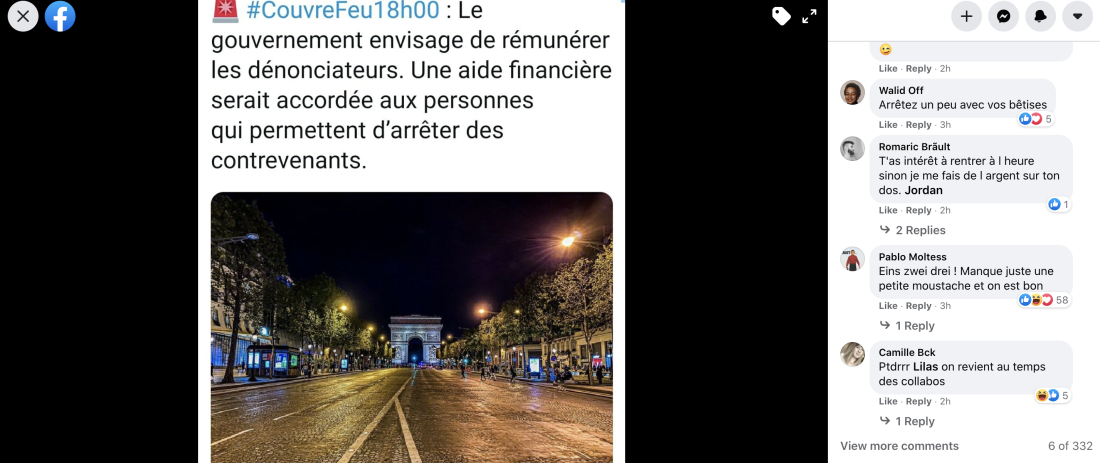Viewport: 1100px width, 463px height.
Task: Open the notifications bell
Action: [1041, 16]
